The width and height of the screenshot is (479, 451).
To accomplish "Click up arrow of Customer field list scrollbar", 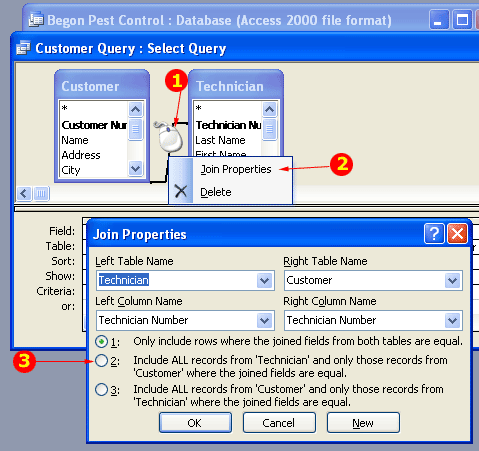I will click(x=135, y=109).
